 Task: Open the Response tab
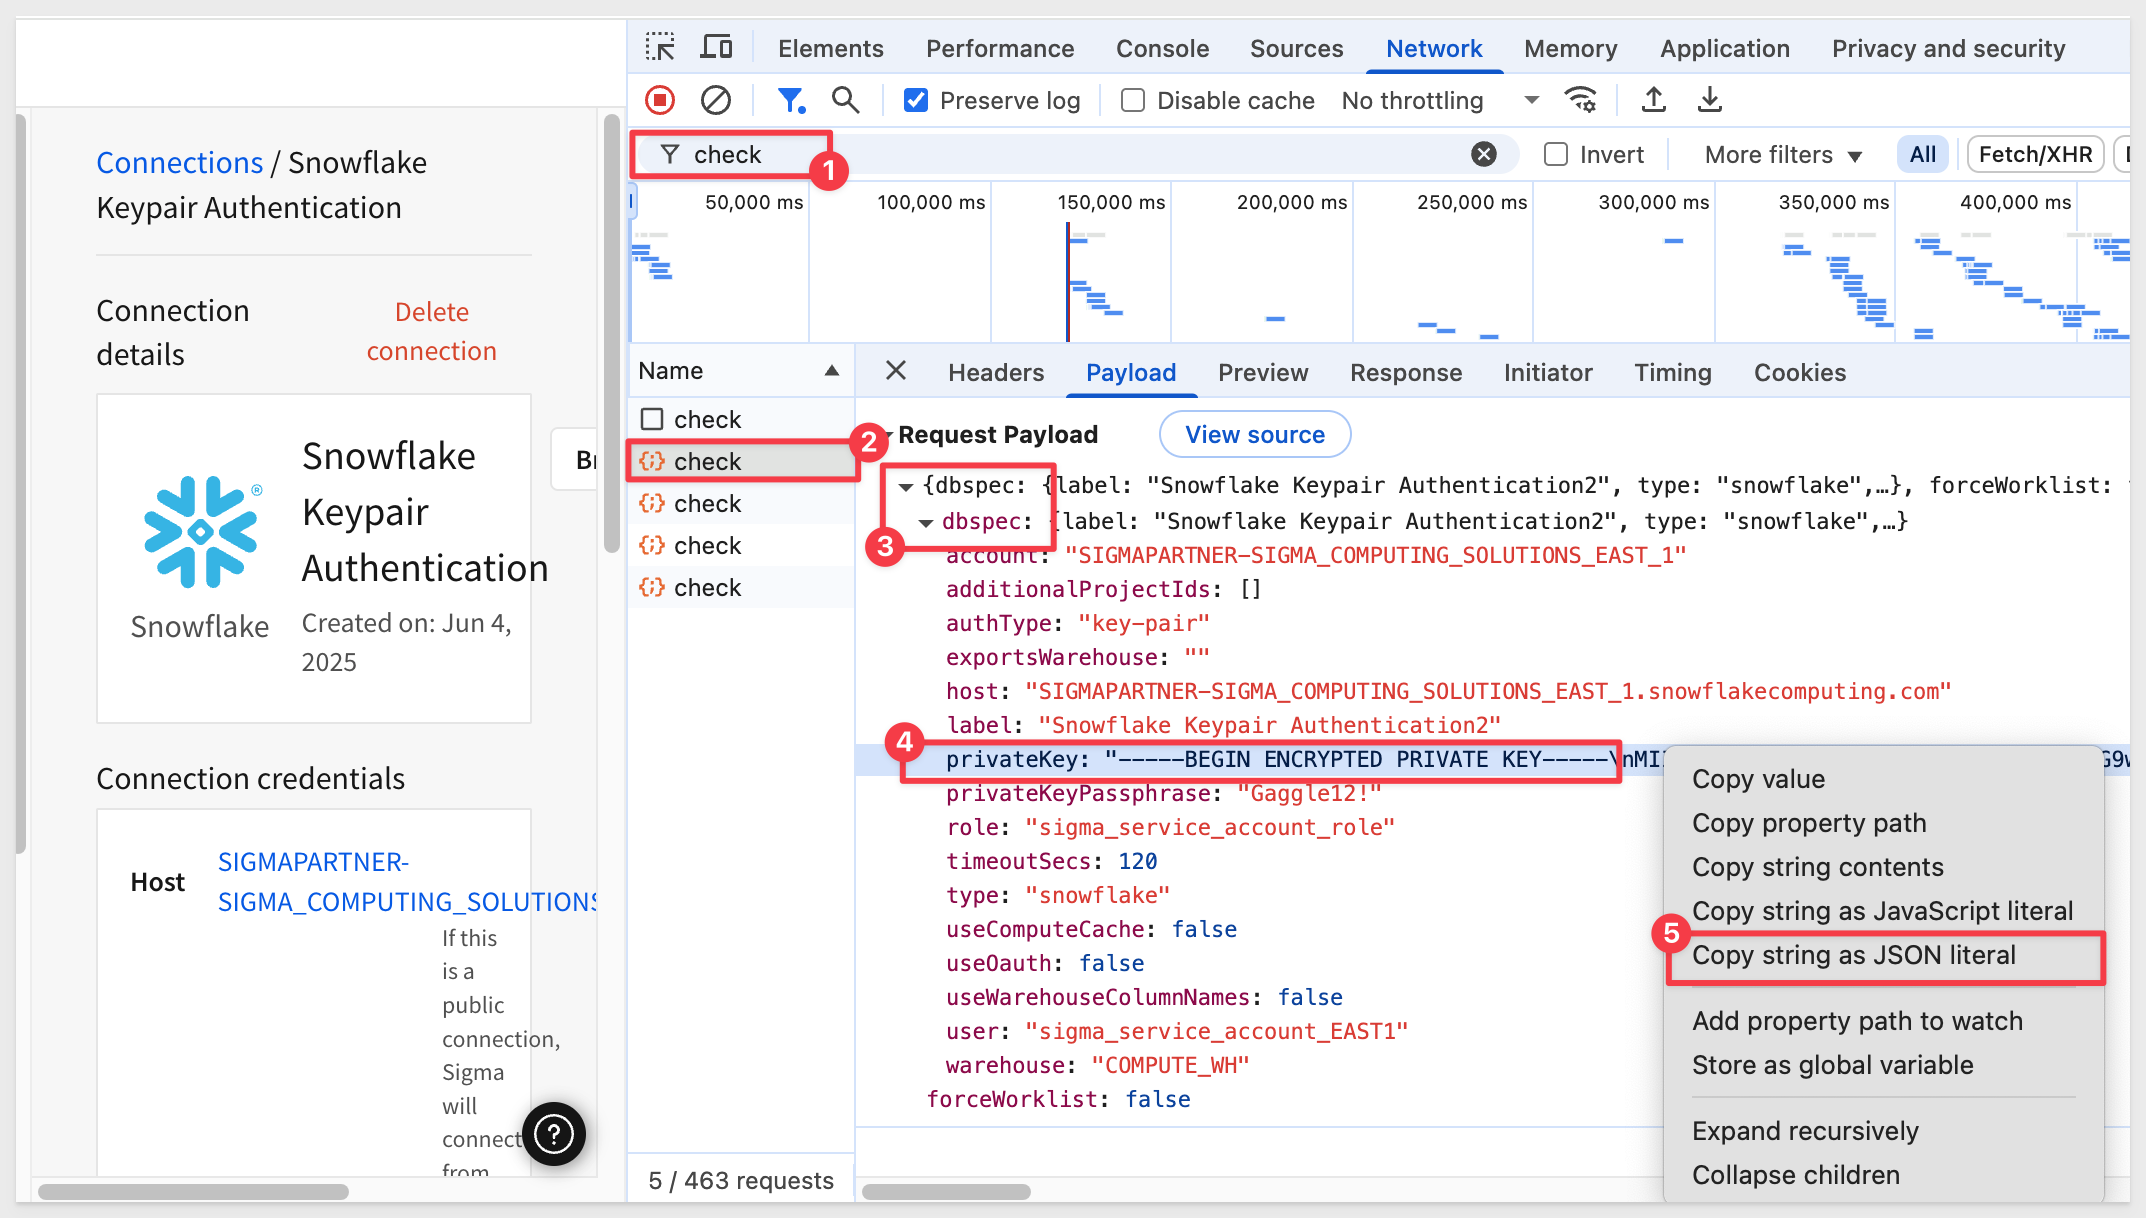[x=1406, y=372]
